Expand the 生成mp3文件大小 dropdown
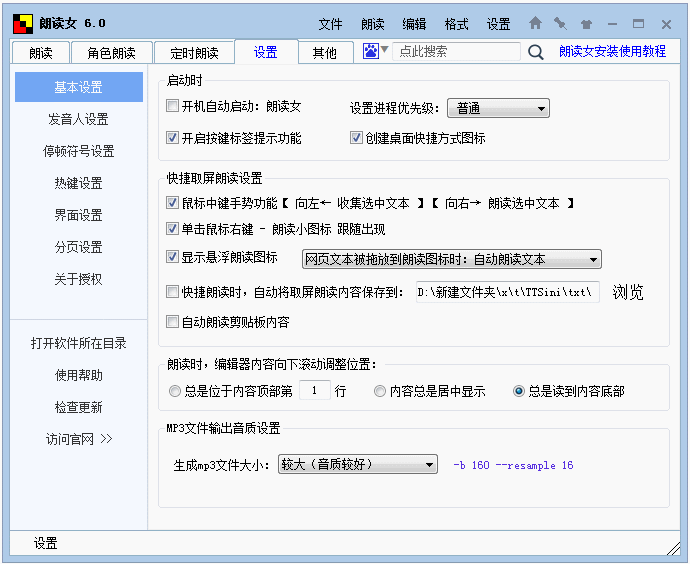 358,464
